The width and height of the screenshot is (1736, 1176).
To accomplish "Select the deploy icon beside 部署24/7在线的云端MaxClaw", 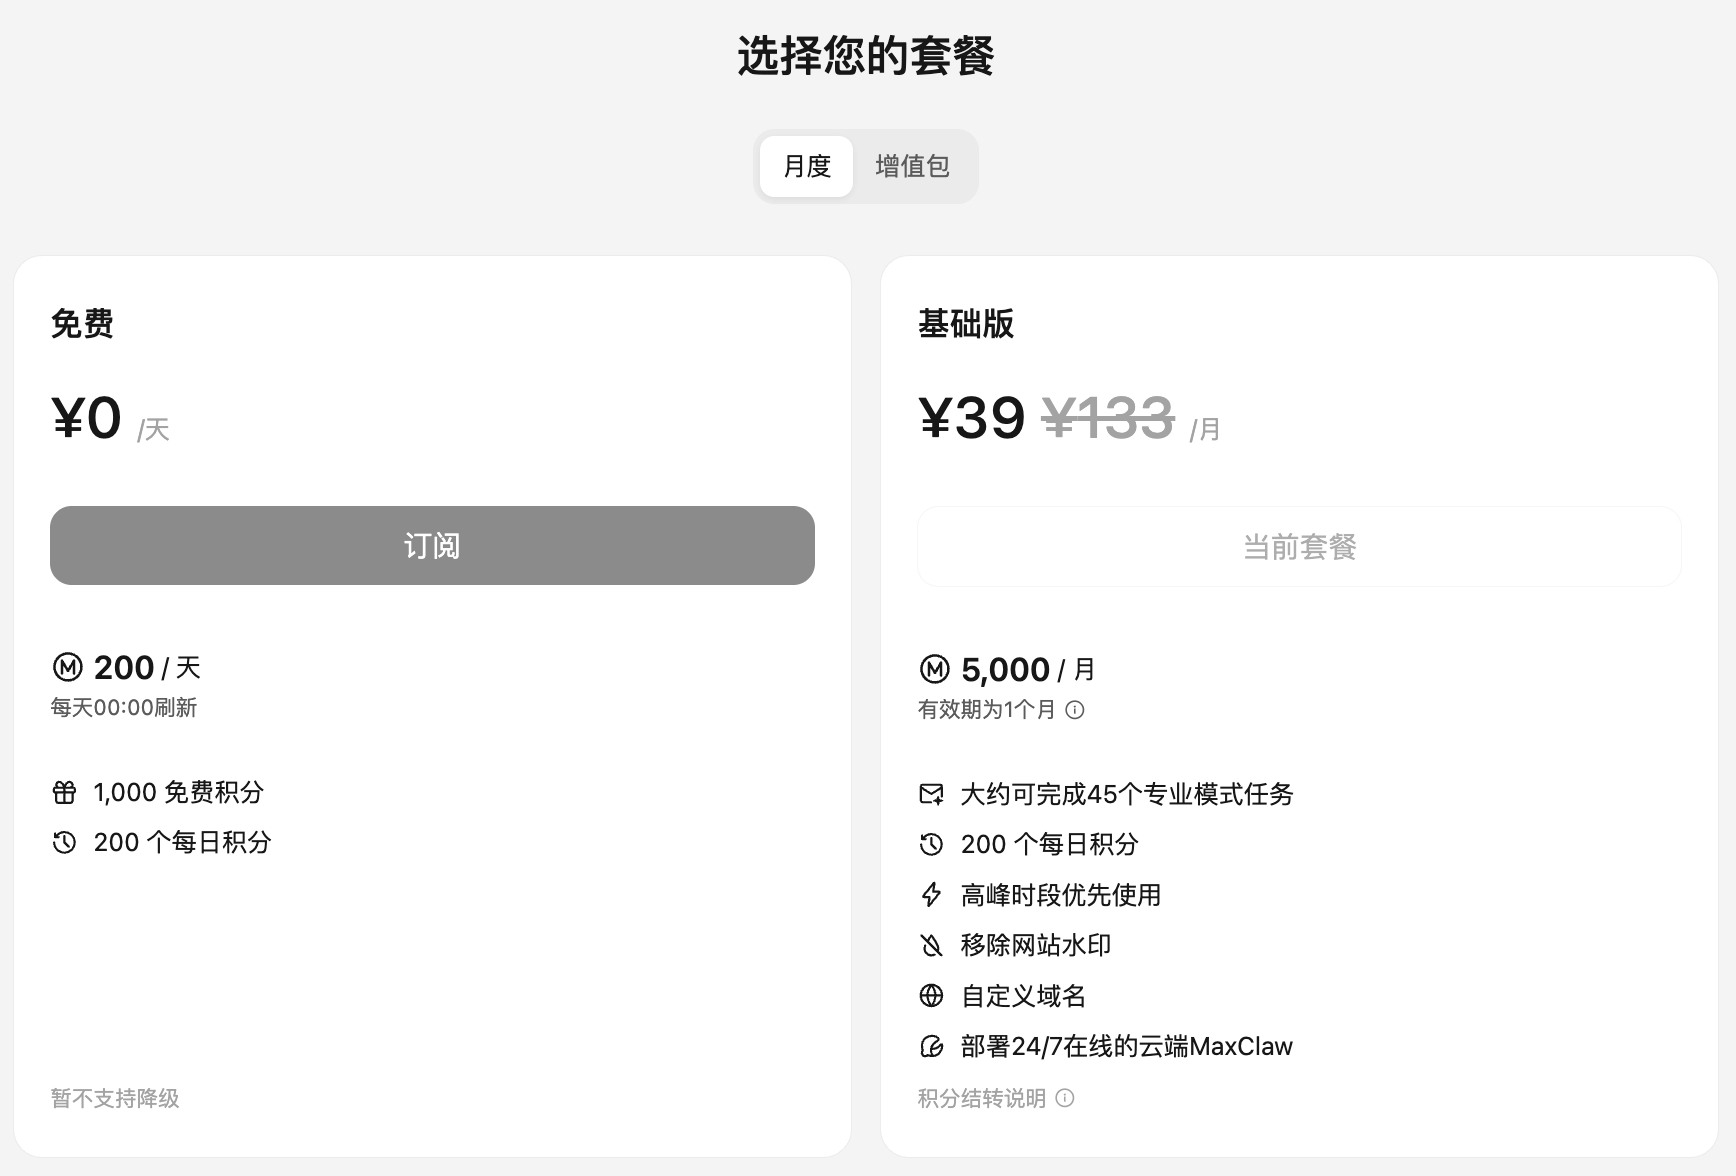I will click(x=931, y=1046).
